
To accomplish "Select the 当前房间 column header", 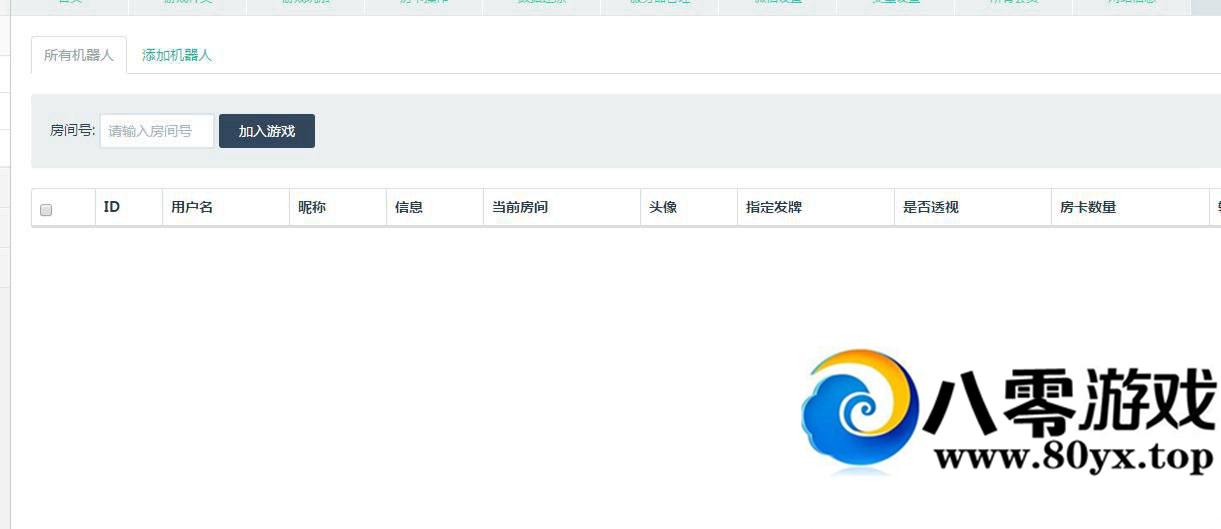I will pos(520,207).
